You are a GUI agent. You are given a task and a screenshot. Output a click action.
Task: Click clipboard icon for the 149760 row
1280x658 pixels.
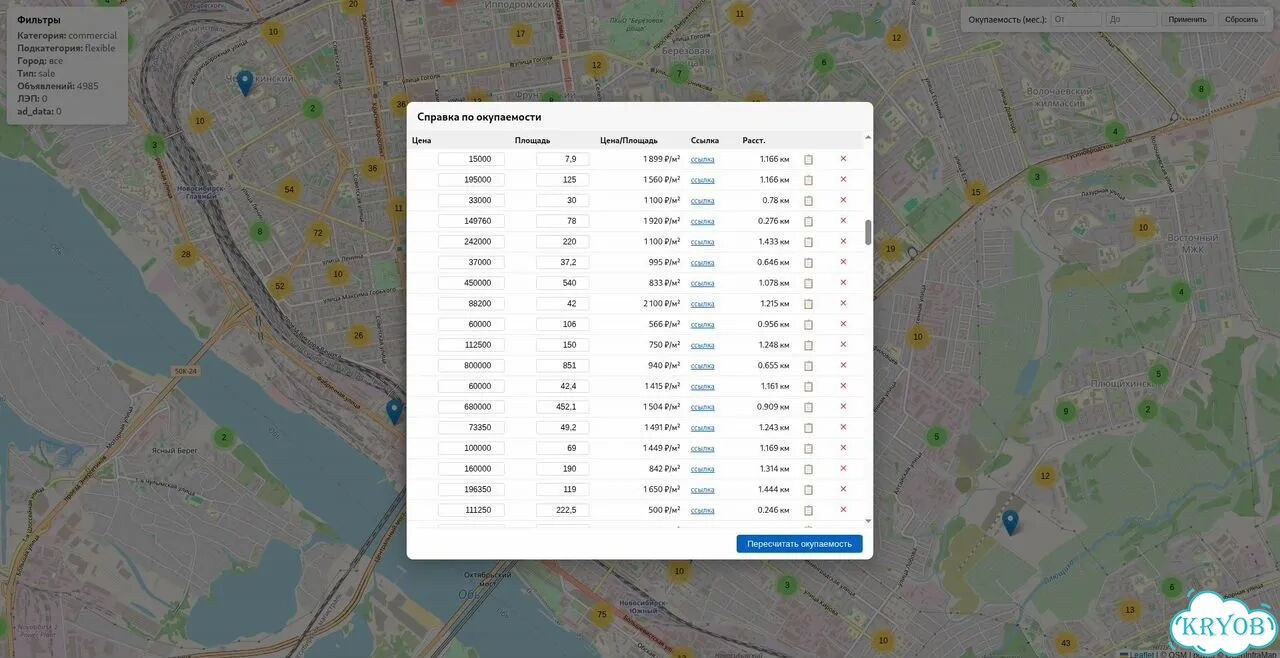point(809,221)
